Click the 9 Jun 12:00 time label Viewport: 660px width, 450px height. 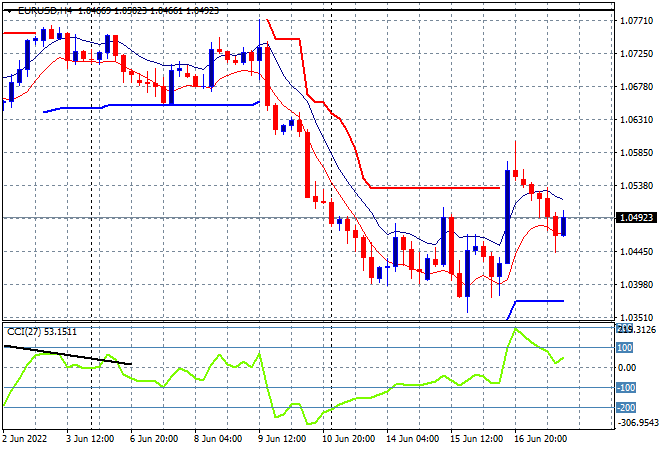click(282, 439)
